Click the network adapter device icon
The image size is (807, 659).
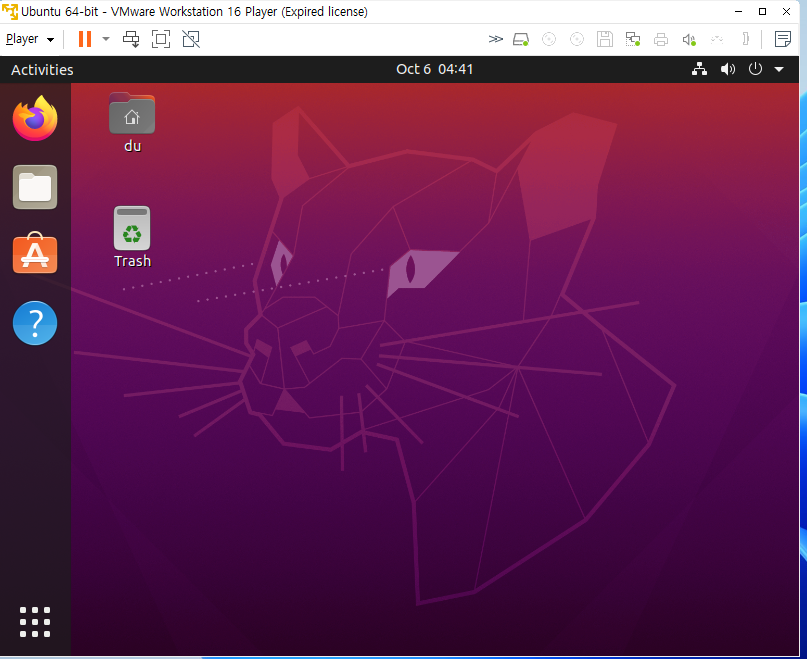633,39
